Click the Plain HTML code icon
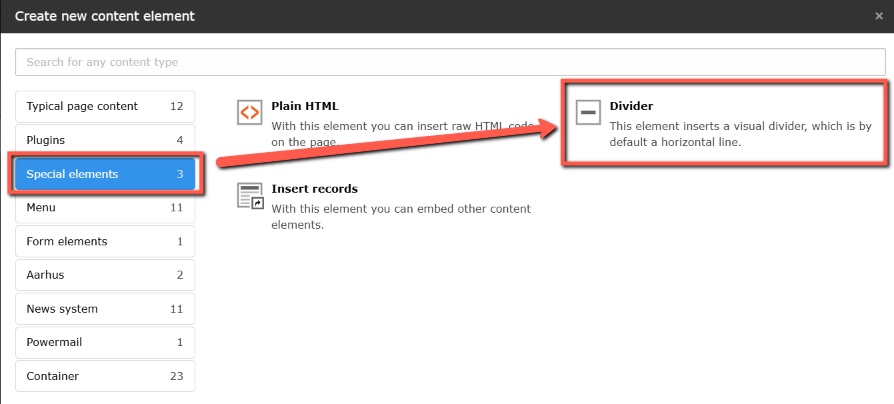 click(250, 112)
